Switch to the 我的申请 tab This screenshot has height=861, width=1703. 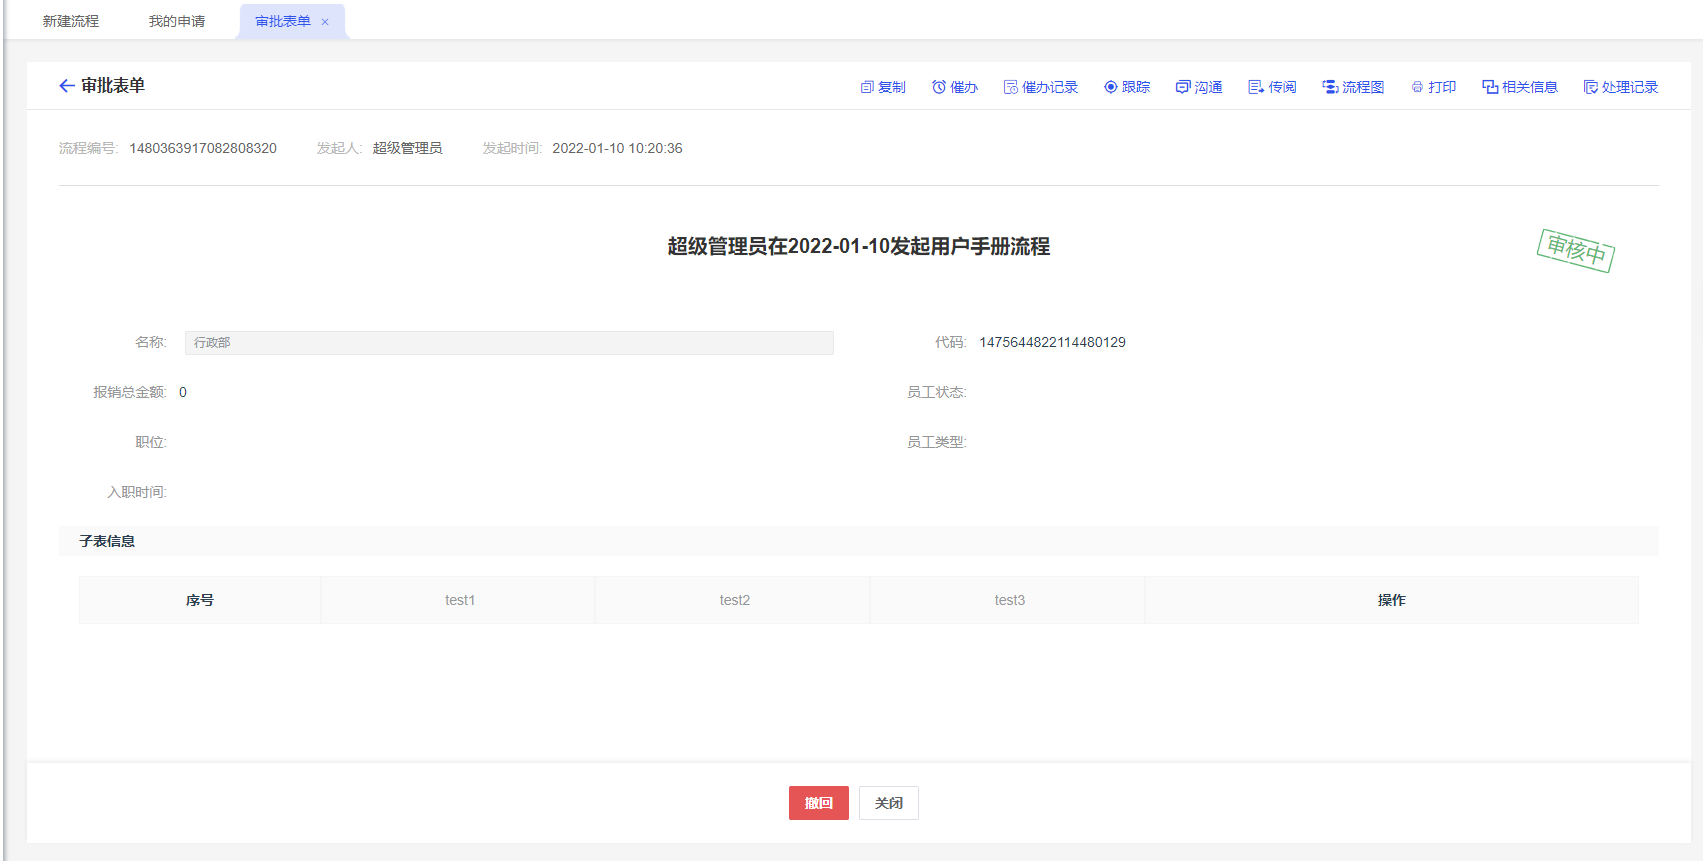[177, 21]
